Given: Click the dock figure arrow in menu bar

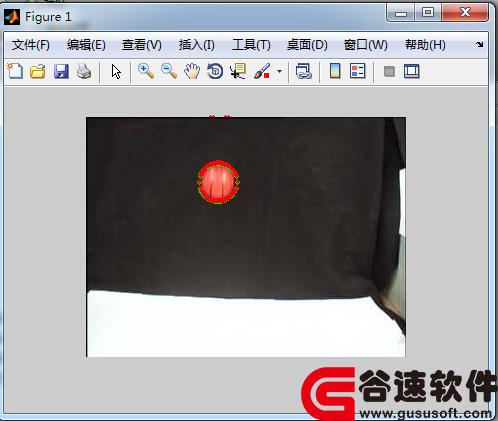Looking at the screenshot, I should (480, 44).
